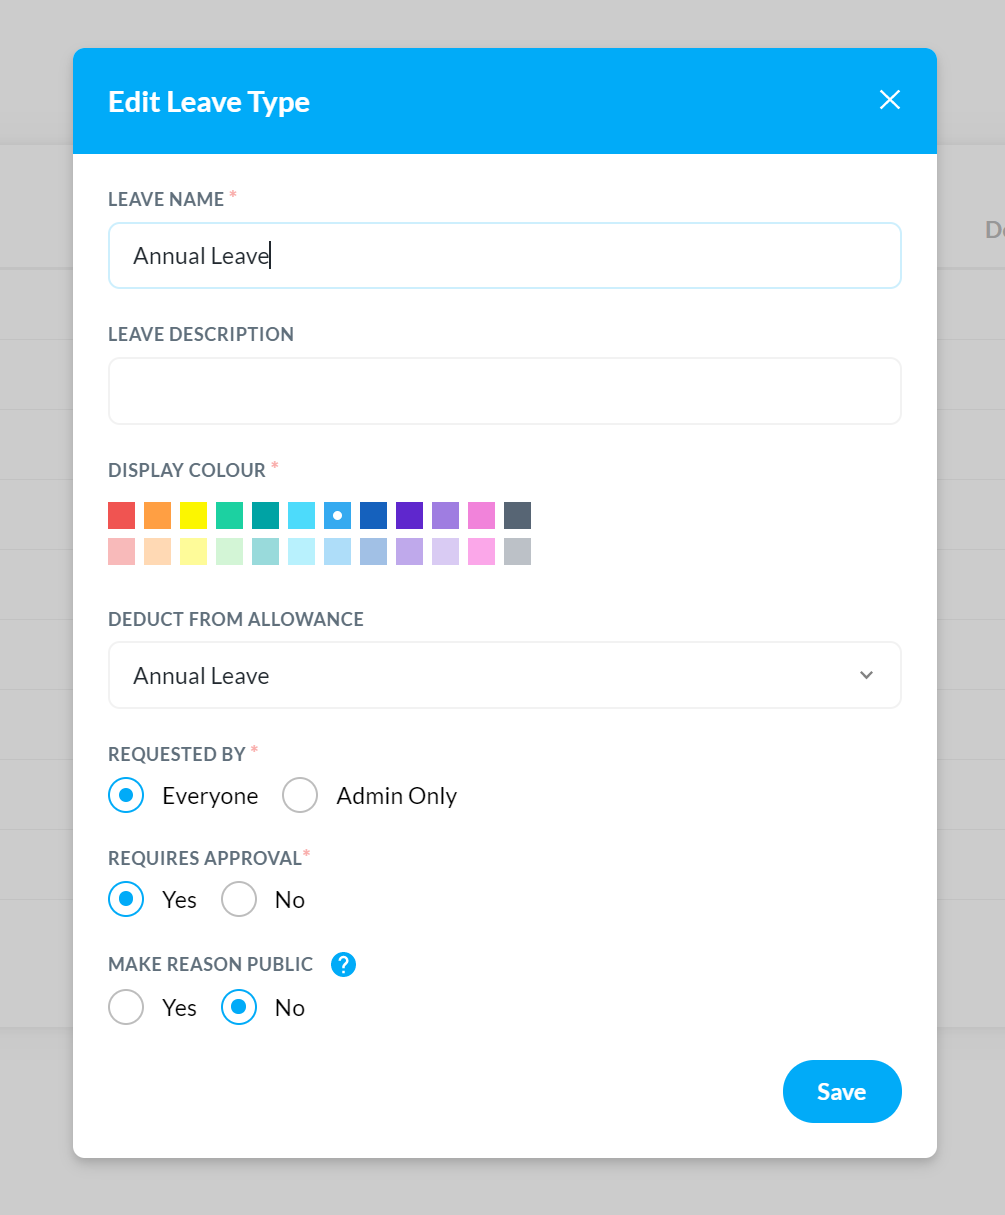
Task: Select Everyone radio button
Action: point(126,796)
